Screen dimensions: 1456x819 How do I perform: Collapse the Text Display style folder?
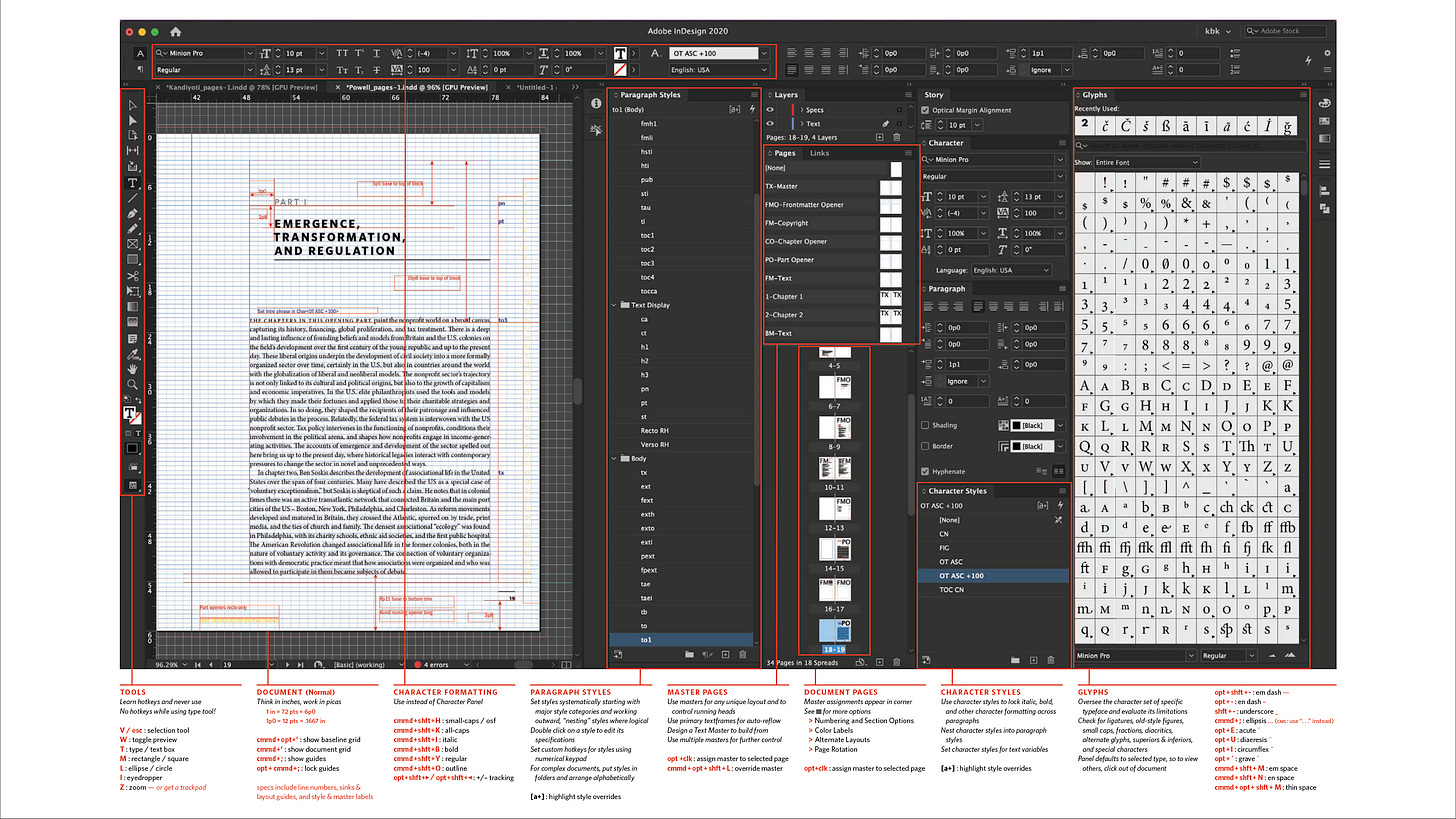click(614, 305)
